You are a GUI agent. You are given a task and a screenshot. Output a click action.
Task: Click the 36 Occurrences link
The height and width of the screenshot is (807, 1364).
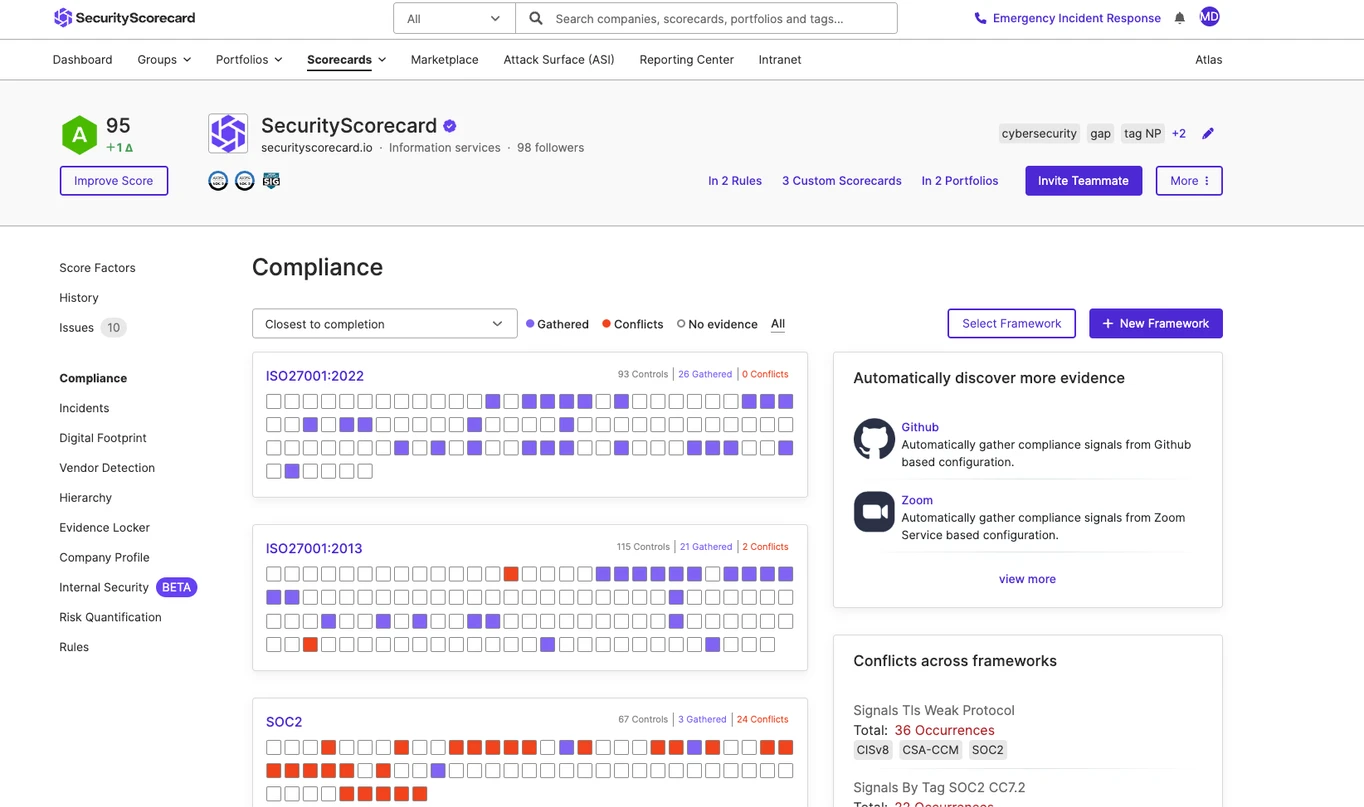(944, 730)
